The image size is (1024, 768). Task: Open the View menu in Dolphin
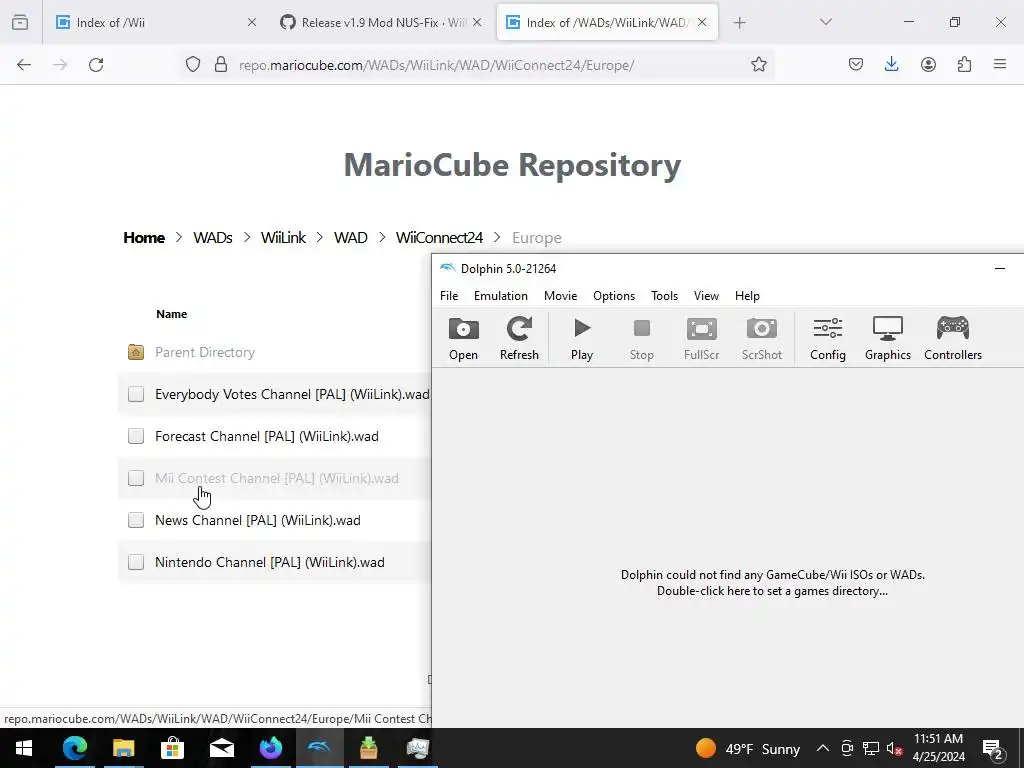click(706, 296)
